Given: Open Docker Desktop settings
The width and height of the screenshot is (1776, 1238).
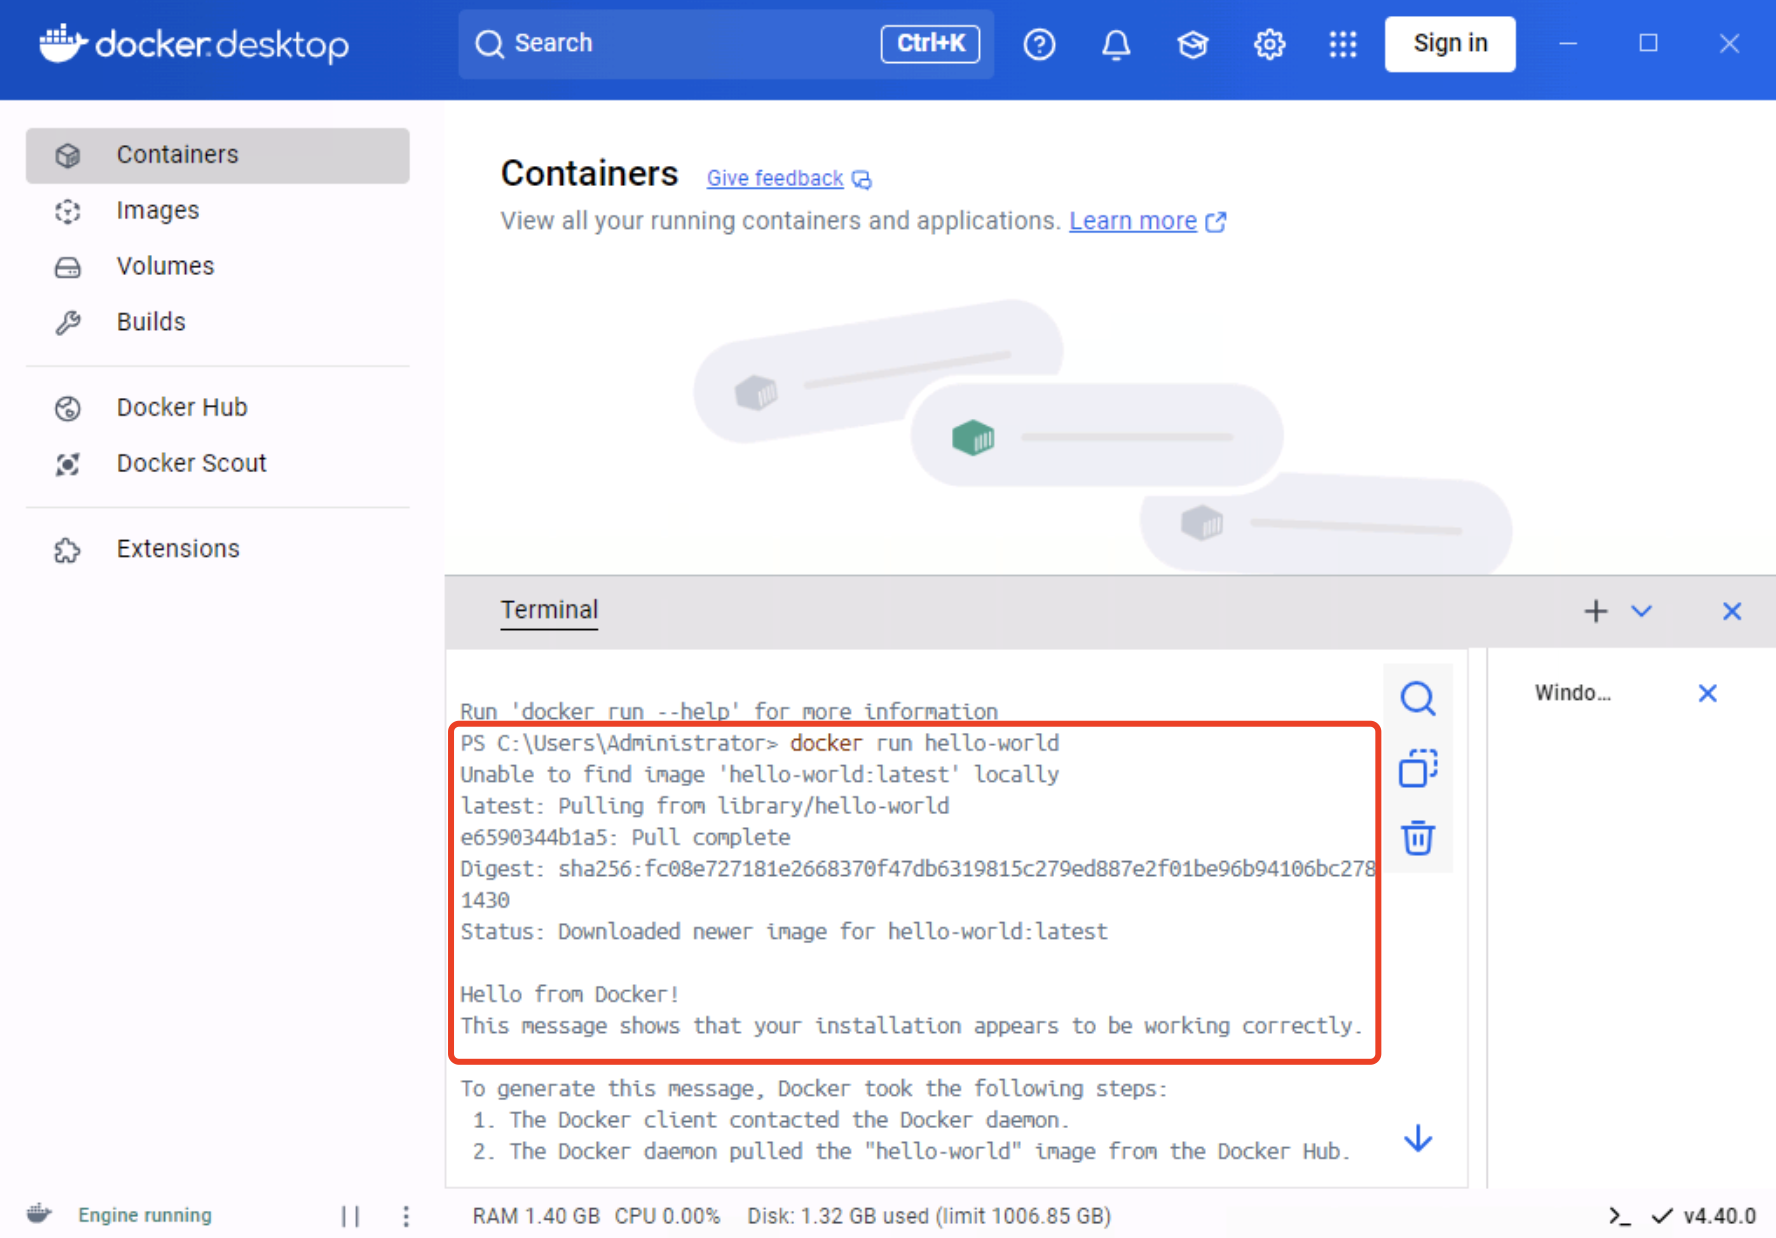Looking at the screenshot, I should [x=1268, y=44].
